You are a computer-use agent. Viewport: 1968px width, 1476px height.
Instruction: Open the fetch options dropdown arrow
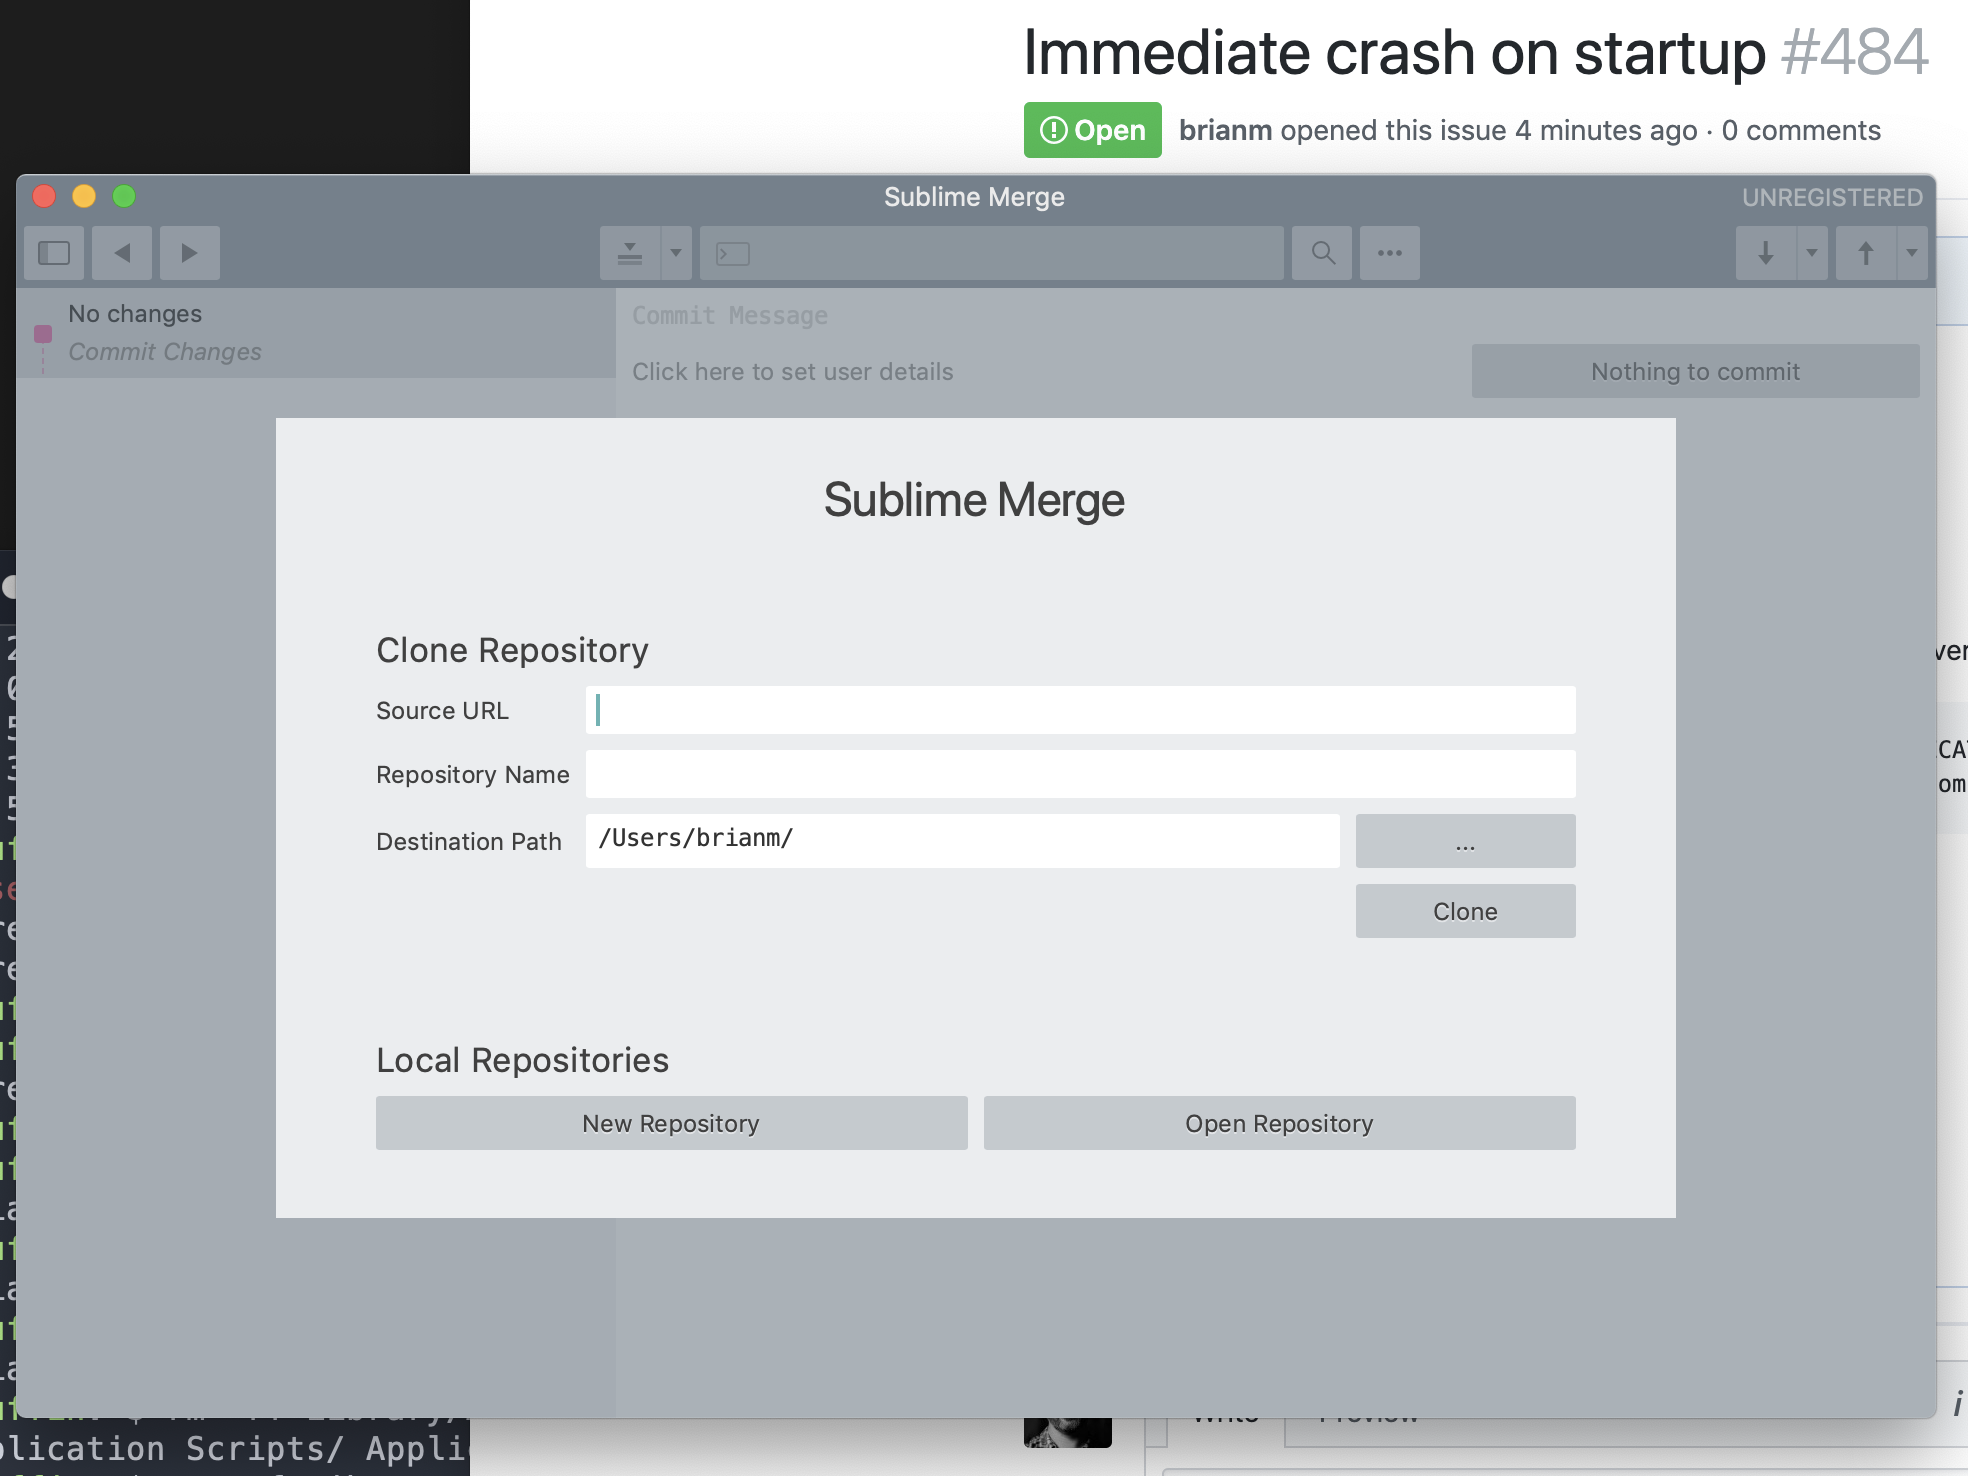(675, 253)
